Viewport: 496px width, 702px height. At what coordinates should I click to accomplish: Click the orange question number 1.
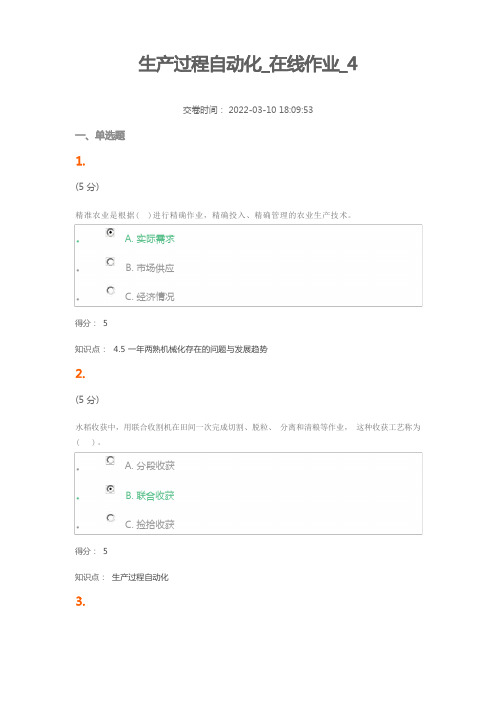point(80,161)
